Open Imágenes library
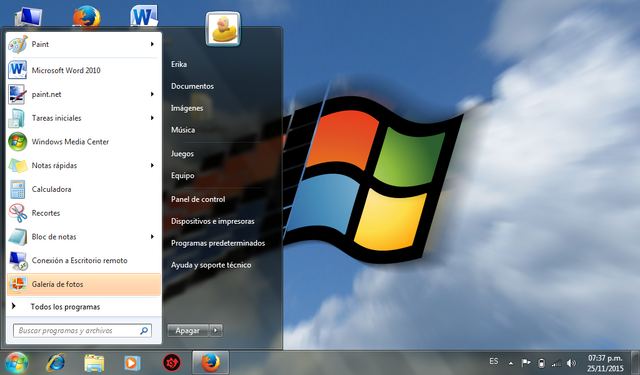The image size is (640, 375). (187, 108)
